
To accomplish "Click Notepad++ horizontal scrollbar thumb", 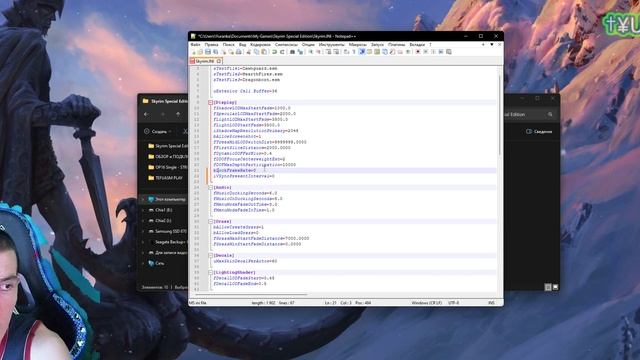I will [x=251, y=294].
